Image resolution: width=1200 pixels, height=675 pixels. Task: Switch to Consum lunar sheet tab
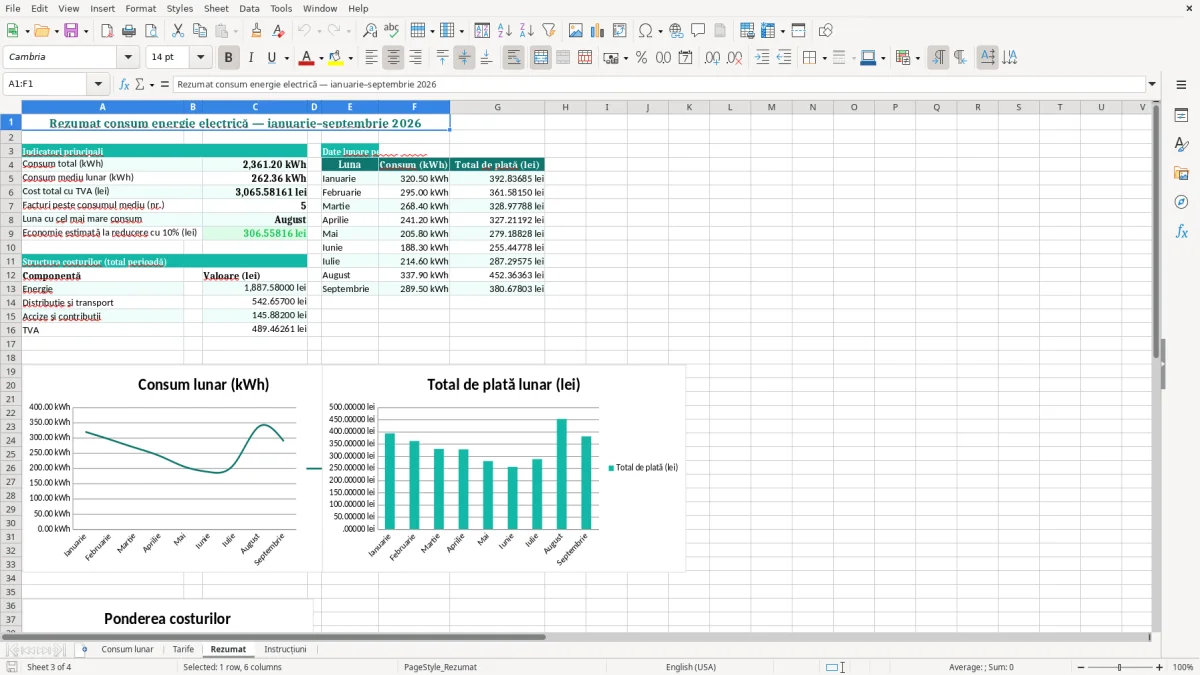pyautogui.click(x=127, y=650)
